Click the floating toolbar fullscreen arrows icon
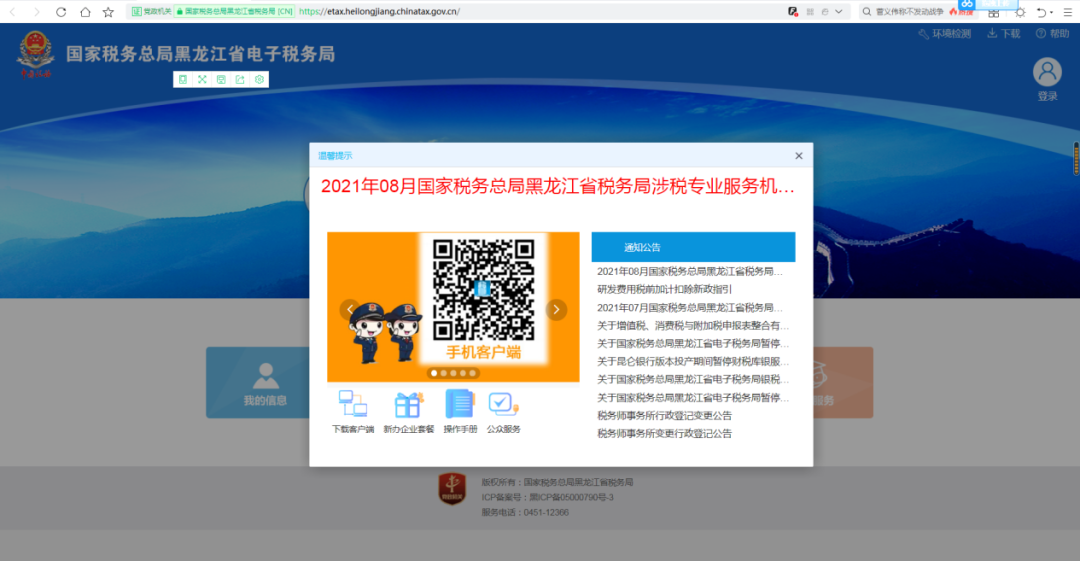Viewport: 1080px width, 561px height. click(202, 79)
